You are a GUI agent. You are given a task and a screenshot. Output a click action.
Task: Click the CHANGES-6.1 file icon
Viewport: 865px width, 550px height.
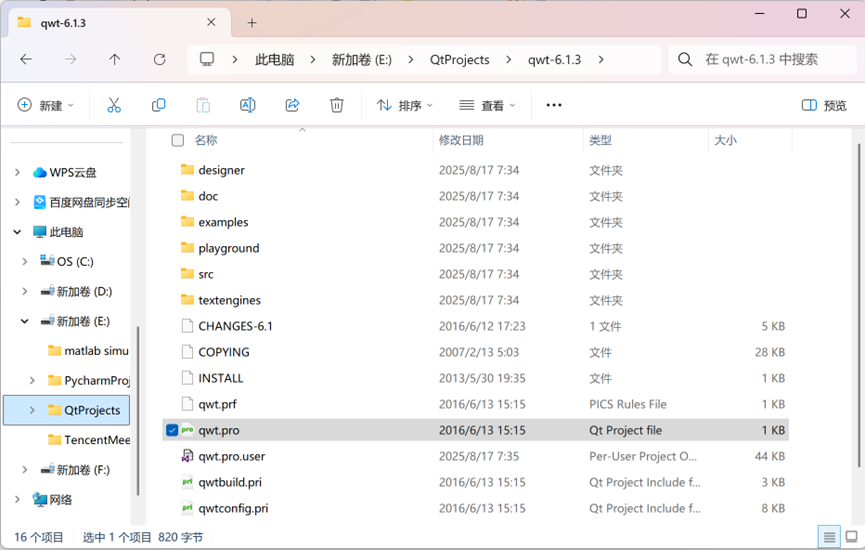[x=188, y=325]
